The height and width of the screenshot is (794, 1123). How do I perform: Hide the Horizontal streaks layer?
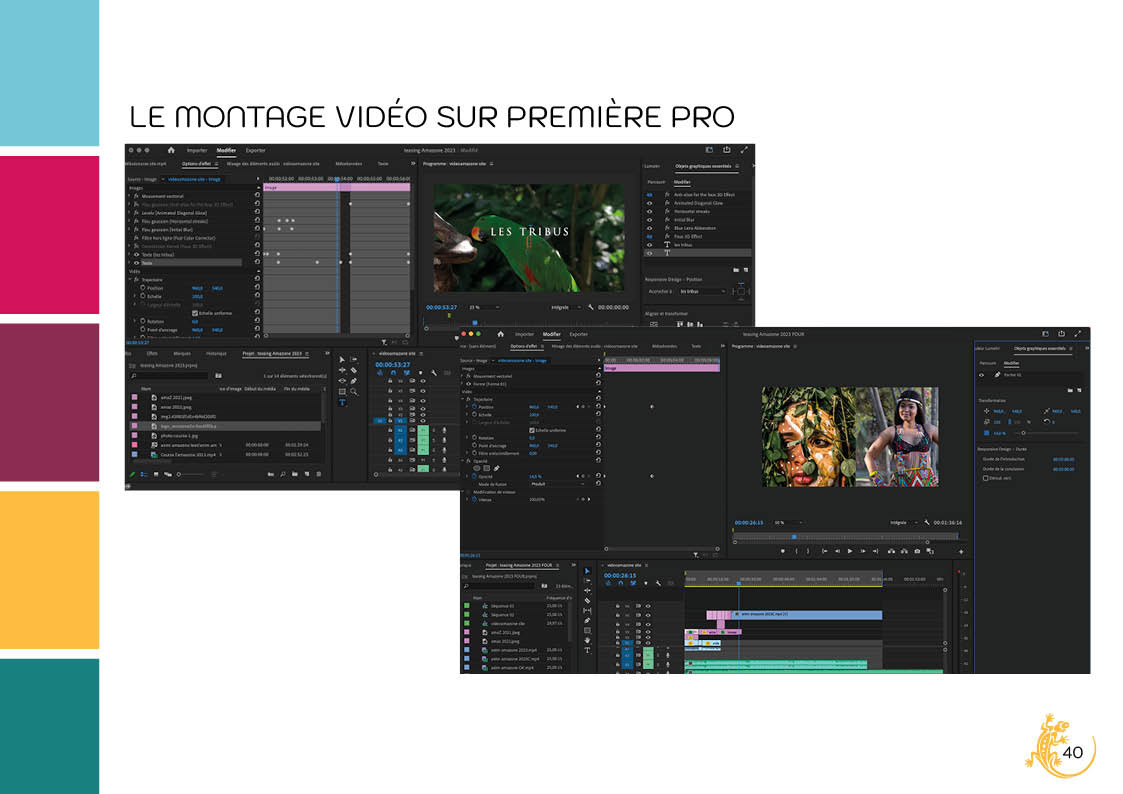(x=650, y=211)
